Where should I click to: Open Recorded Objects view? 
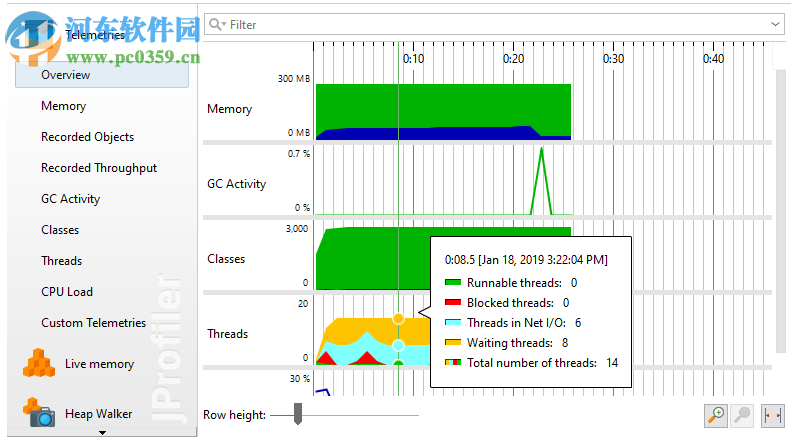[x=87, y=137]
